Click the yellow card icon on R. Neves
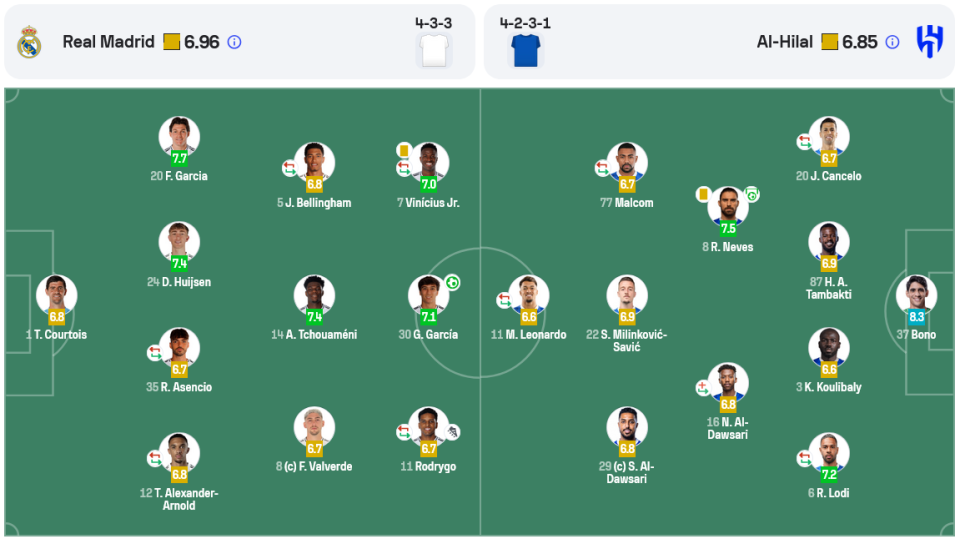The image size is (960, 544). point(703,194)
